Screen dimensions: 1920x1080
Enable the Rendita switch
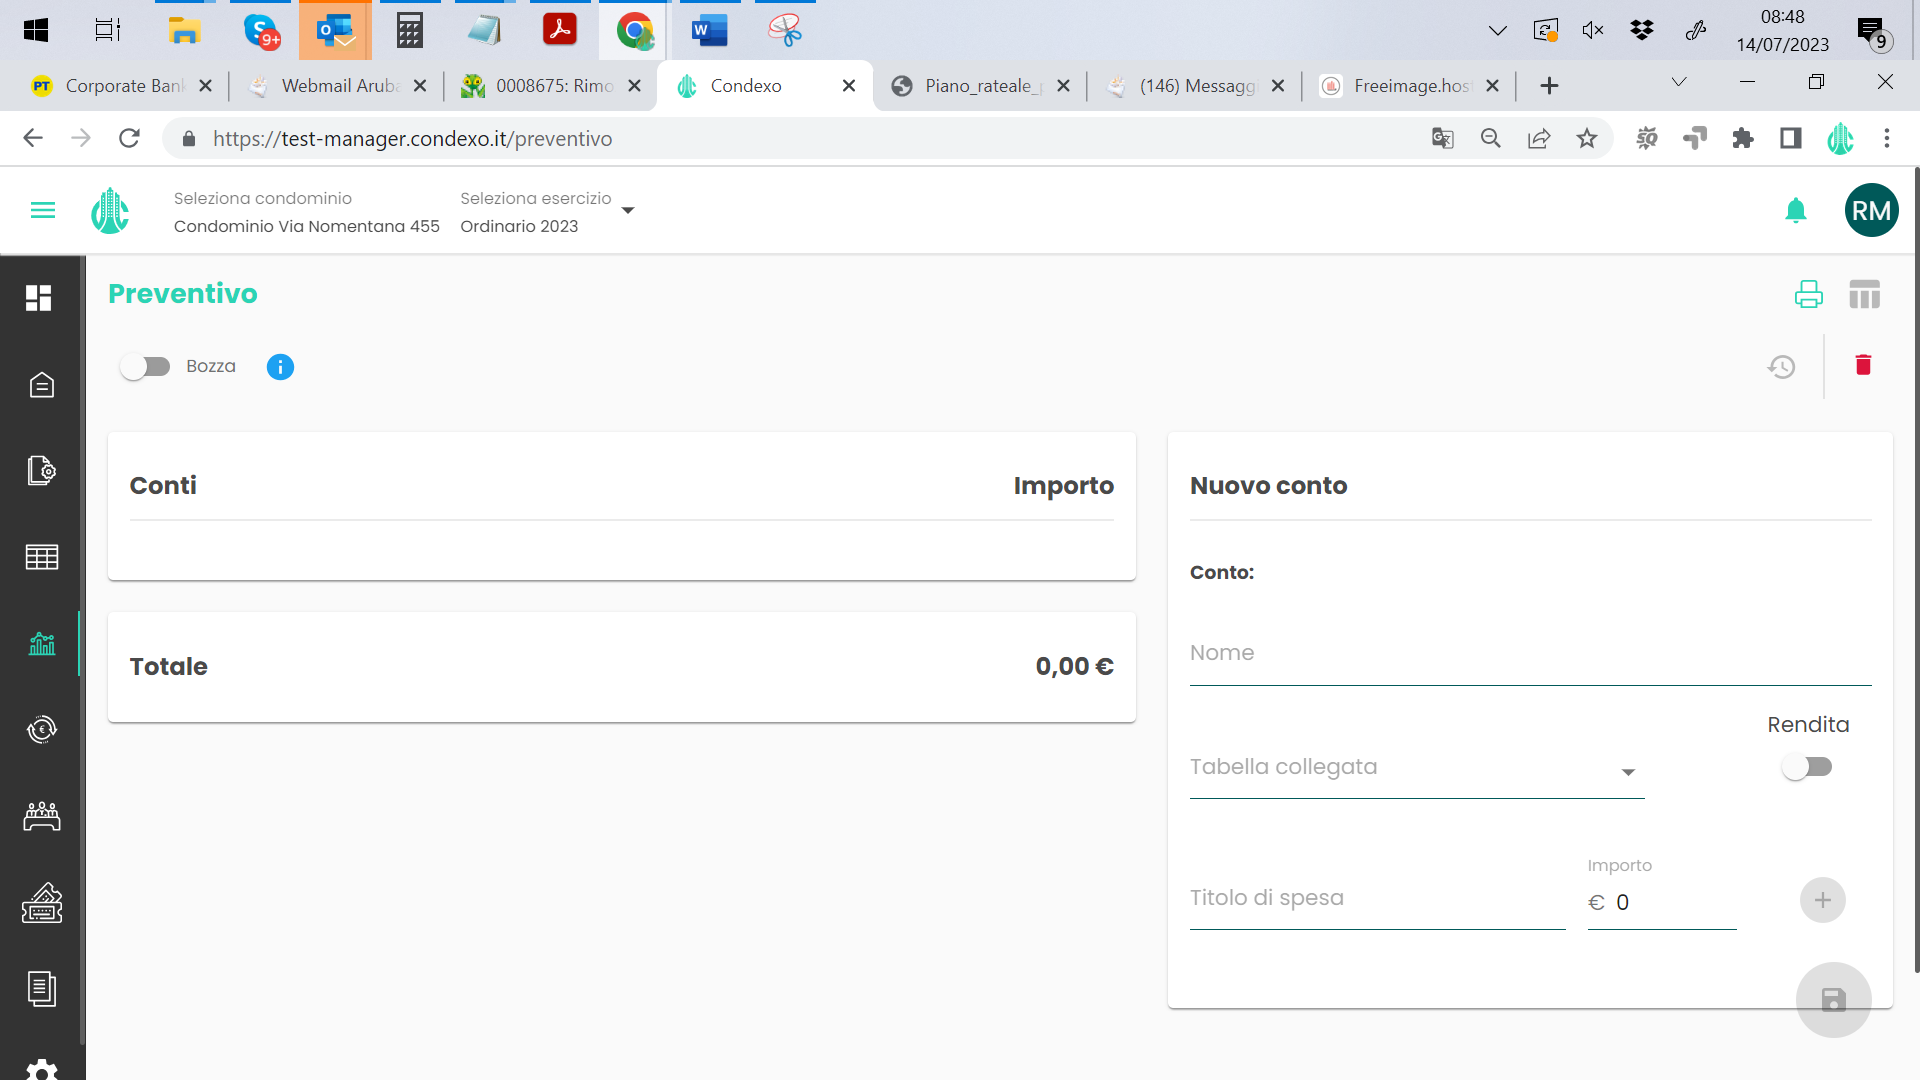[1807, 767]
